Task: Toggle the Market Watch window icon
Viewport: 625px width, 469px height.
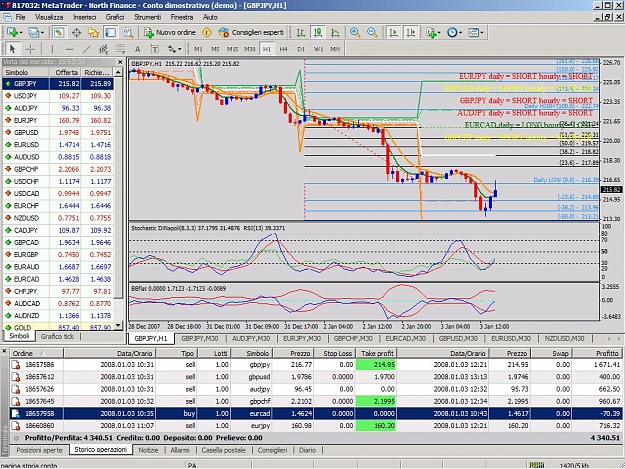Action: coord(59,32)
